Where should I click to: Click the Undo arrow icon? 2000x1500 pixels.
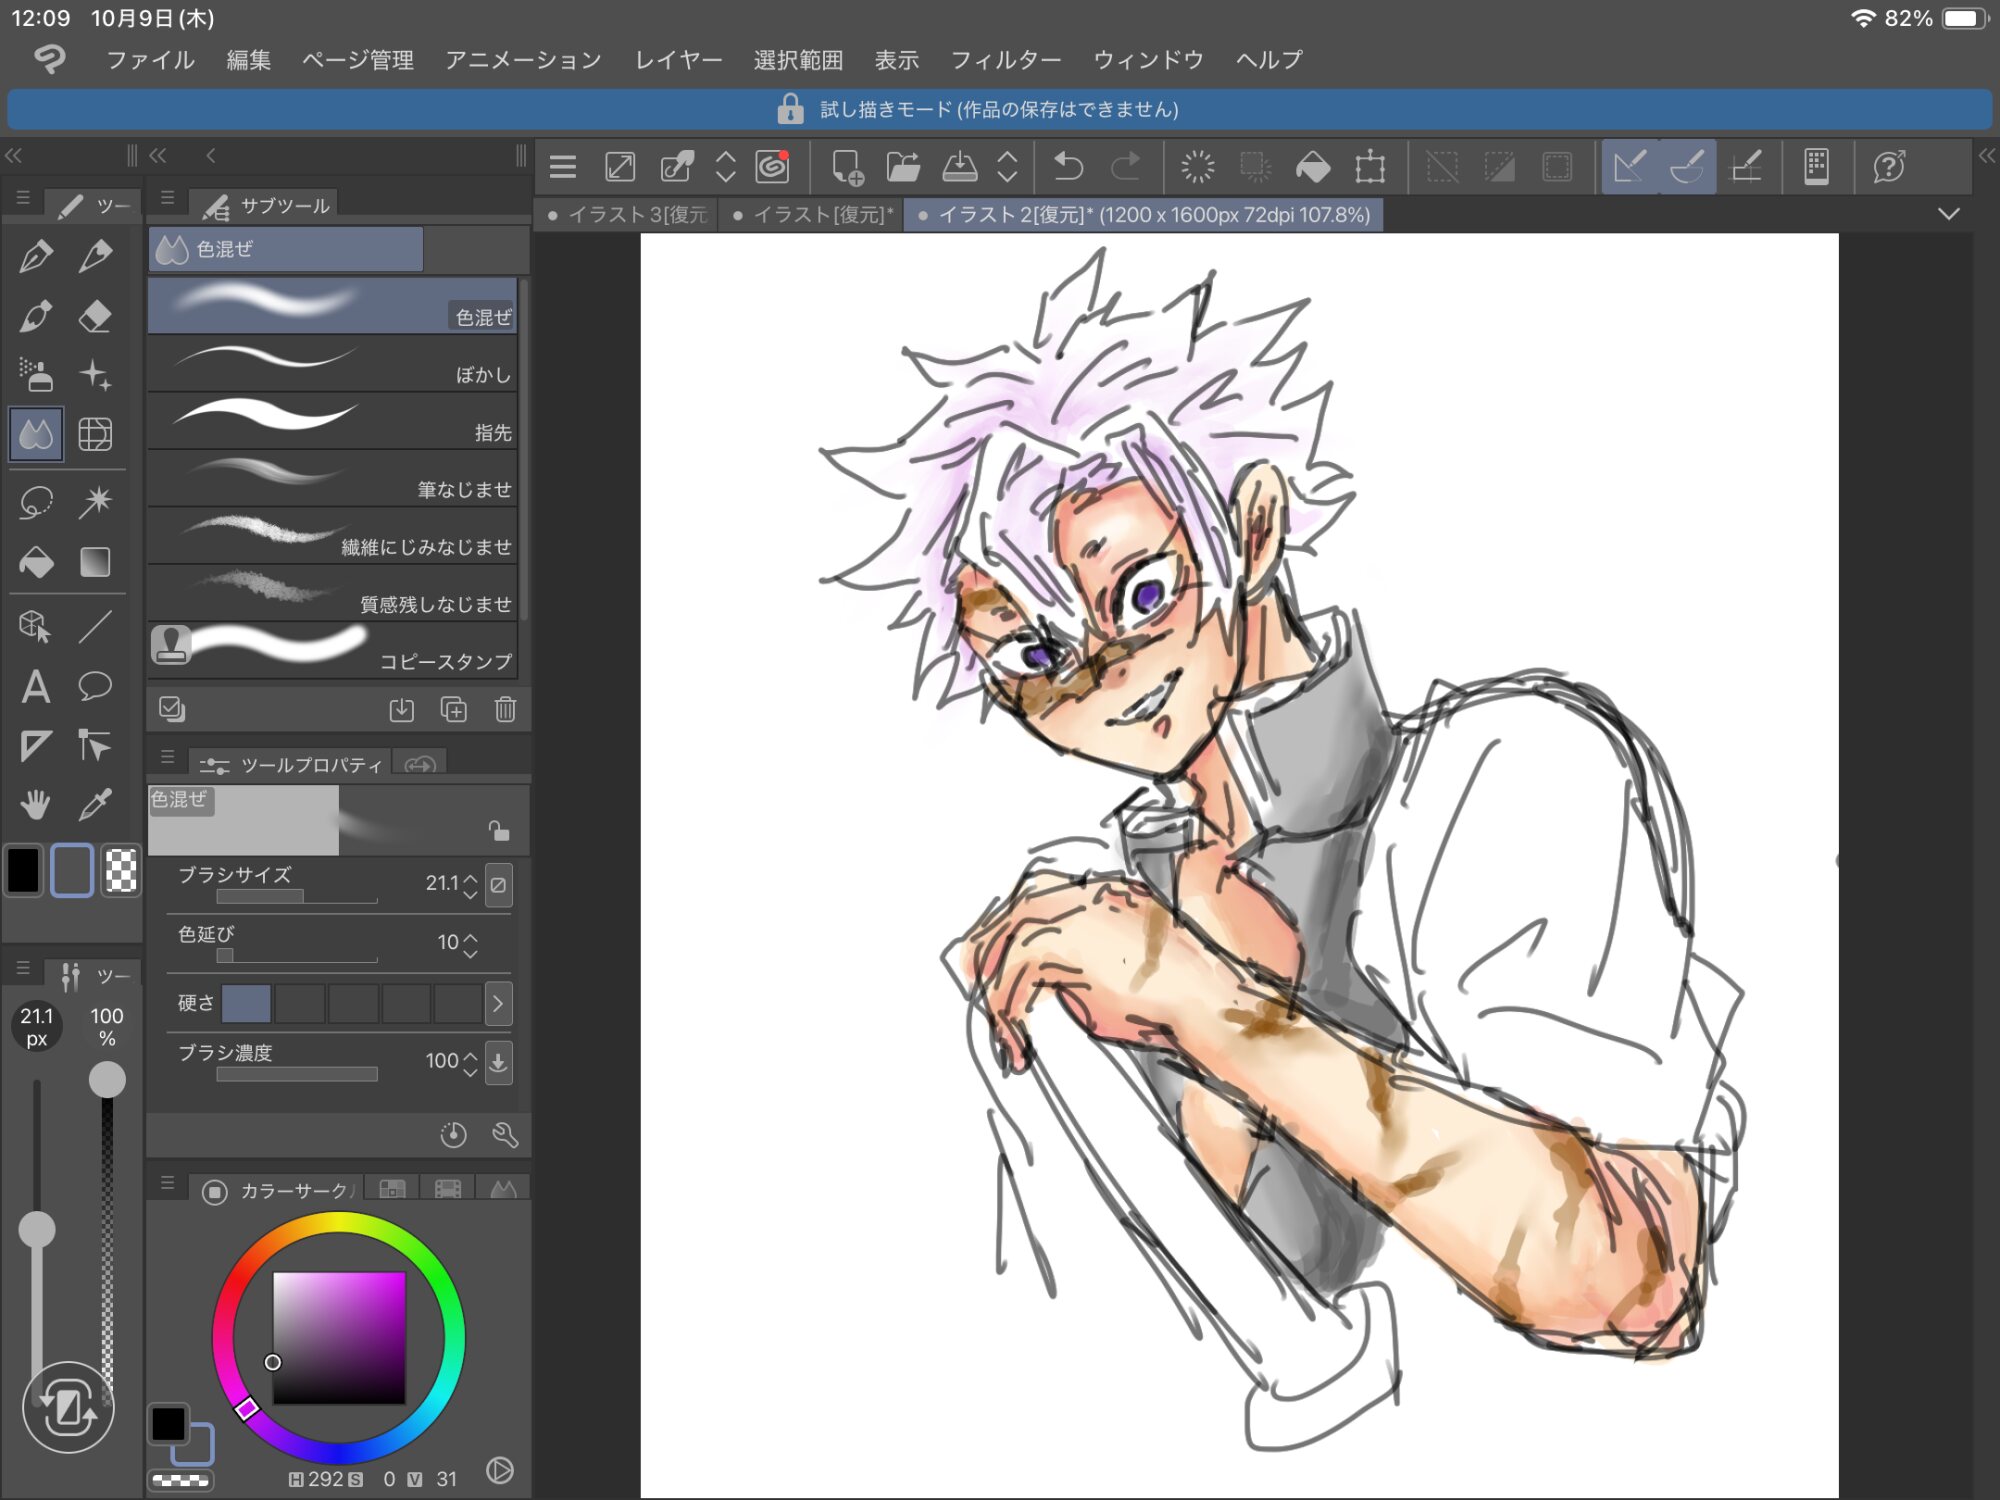coord(1068,167)
